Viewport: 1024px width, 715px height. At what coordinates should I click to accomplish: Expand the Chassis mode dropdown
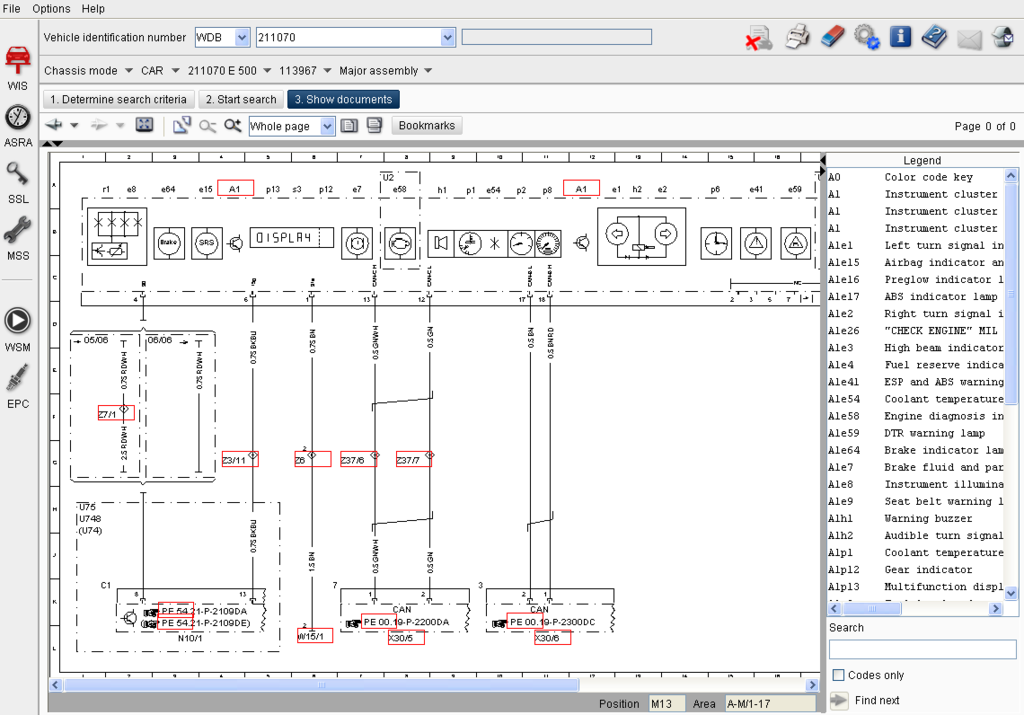(129, 71)
